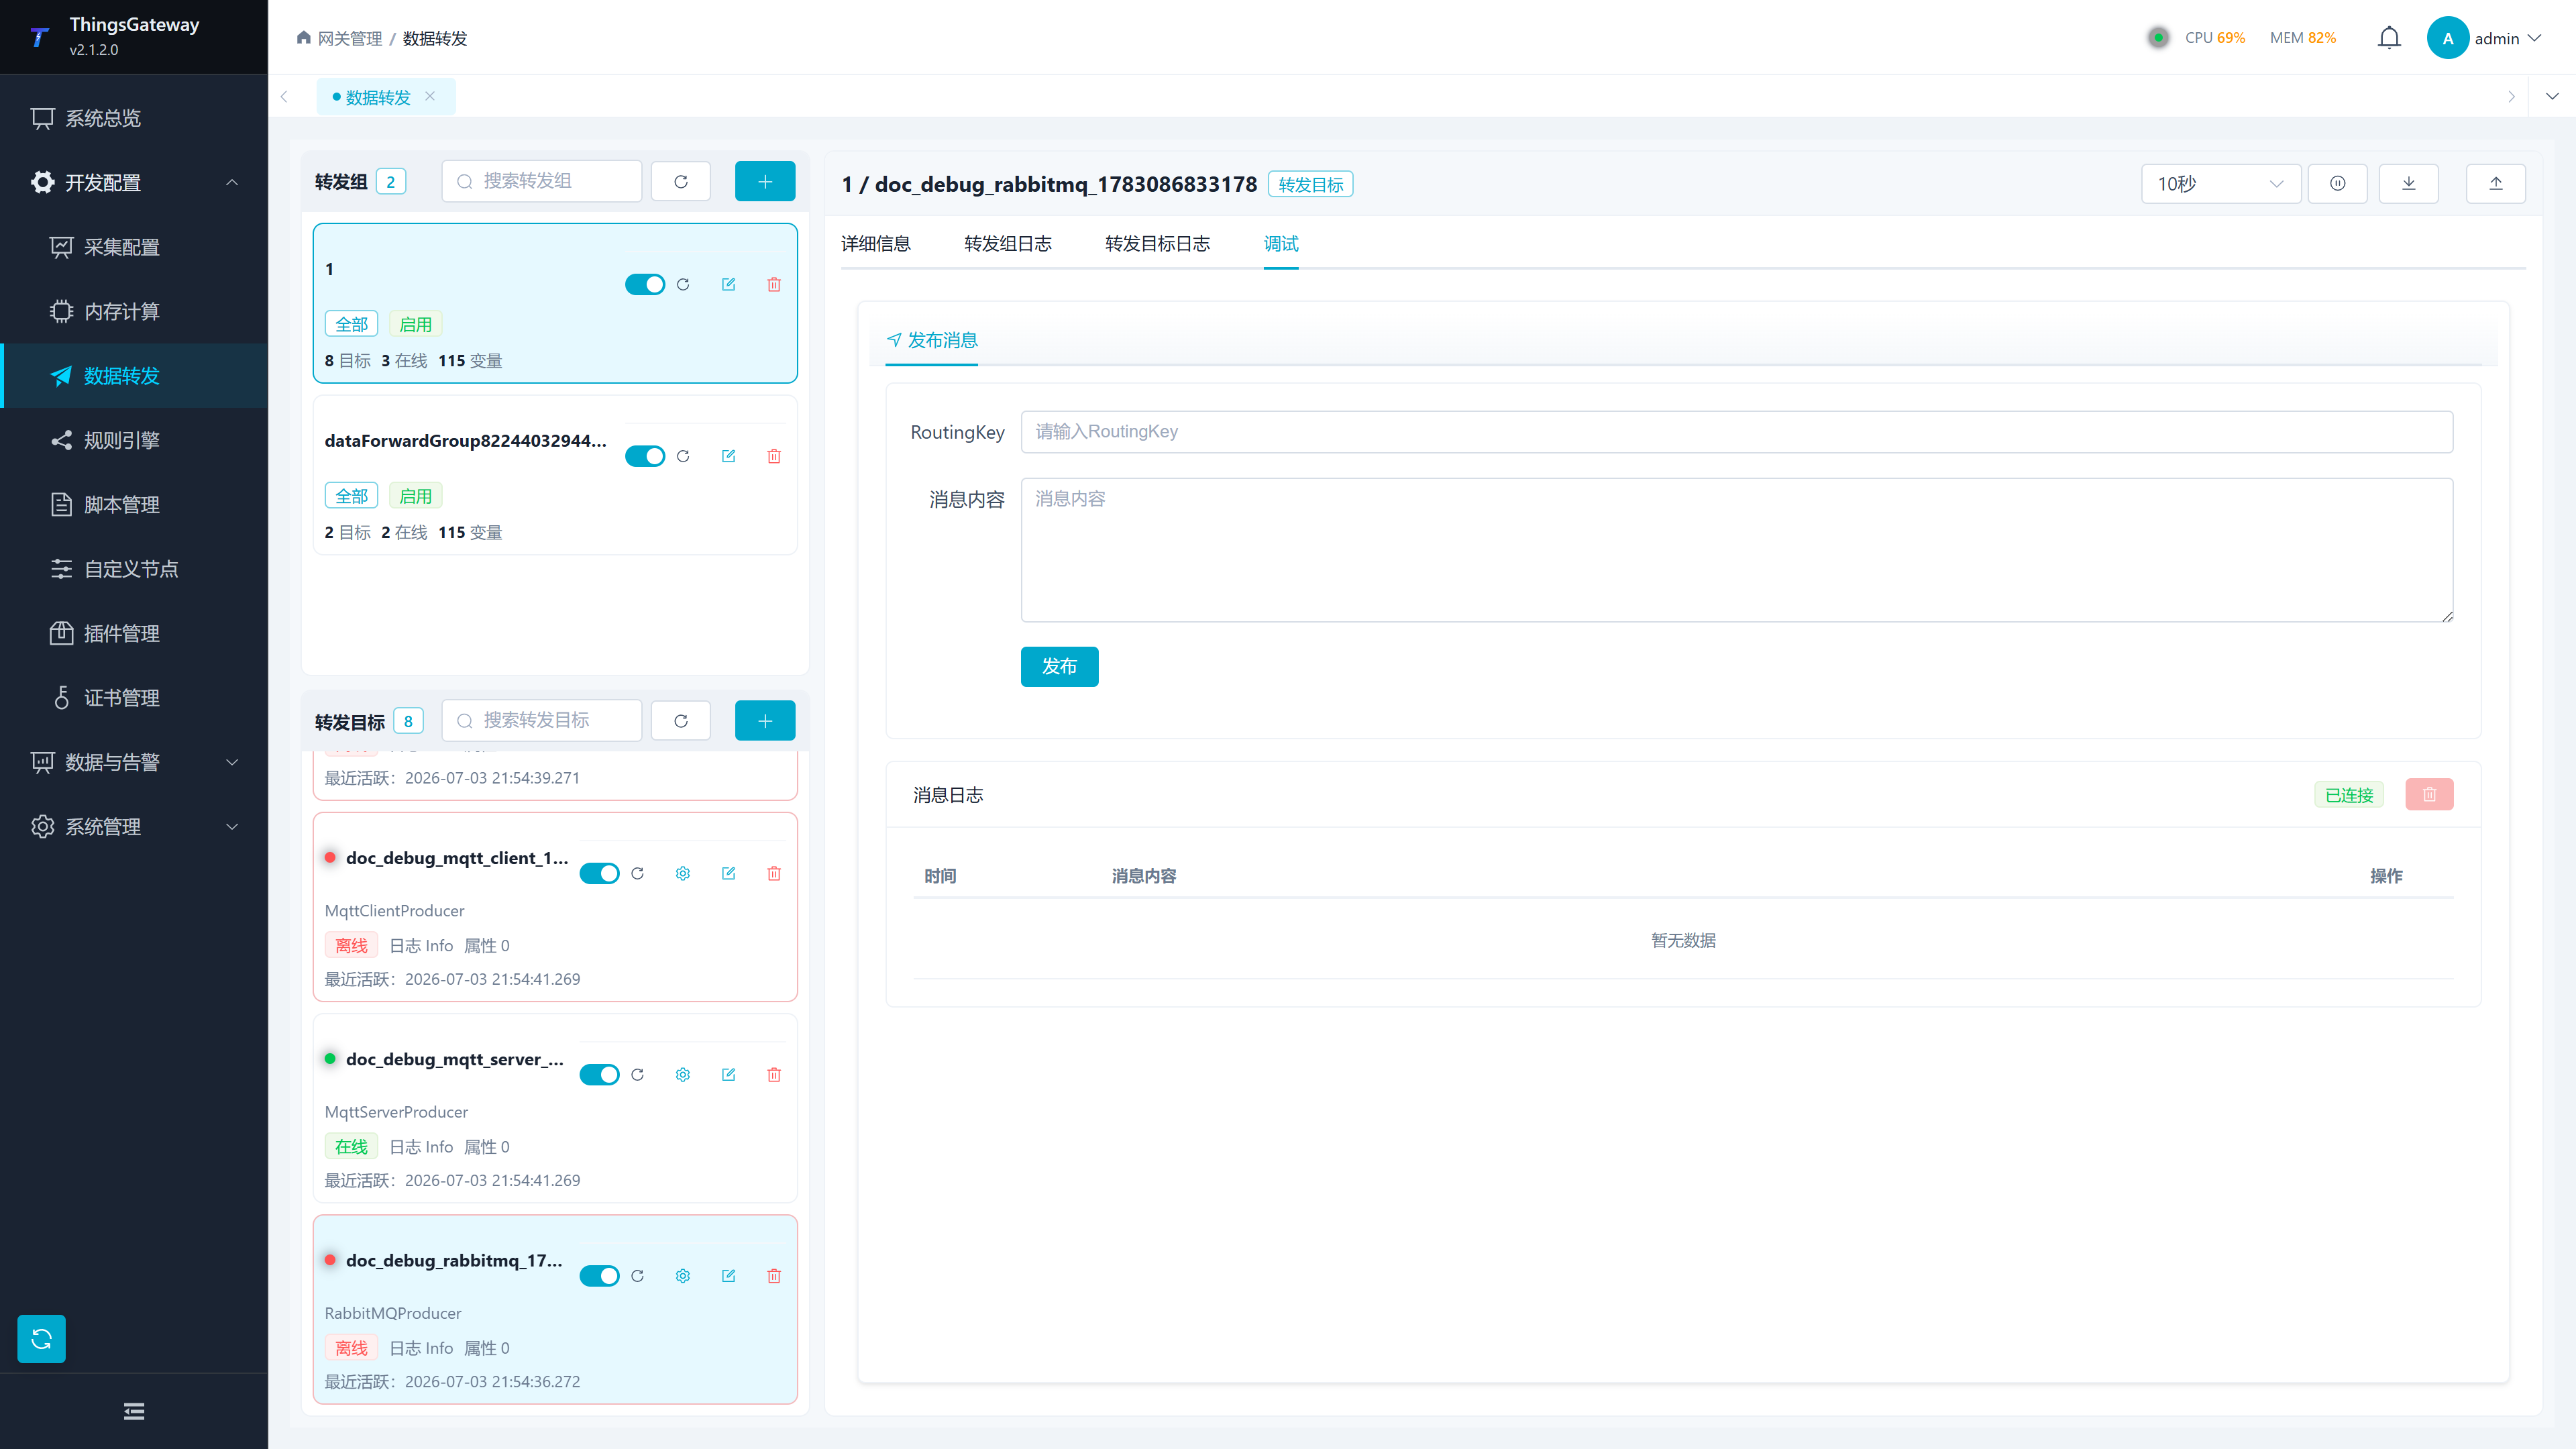The width and height of the screenshot is (2576, 1449).
Task: Focus the 搜索转发组 search field
Action: tap(542, 181)
